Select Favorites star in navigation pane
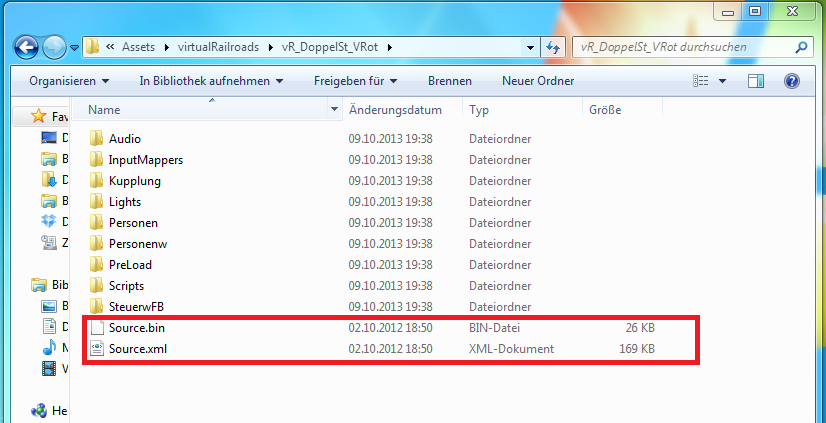 click(38, 116)
